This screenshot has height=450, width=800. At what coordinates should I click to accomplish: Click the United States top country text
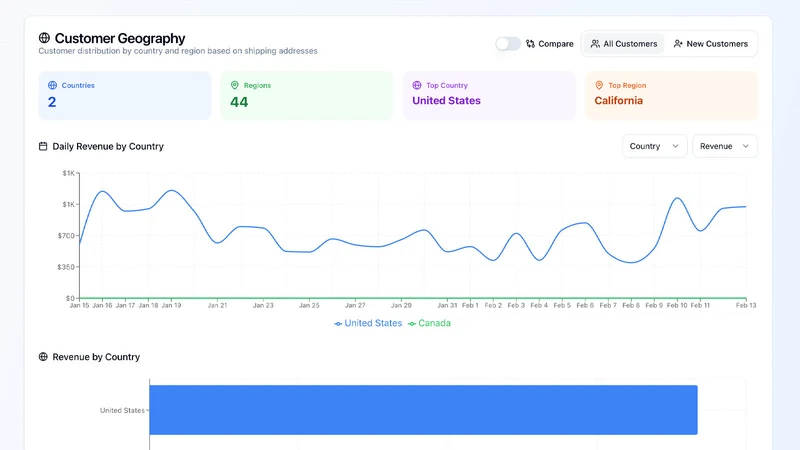click(446, 101)
